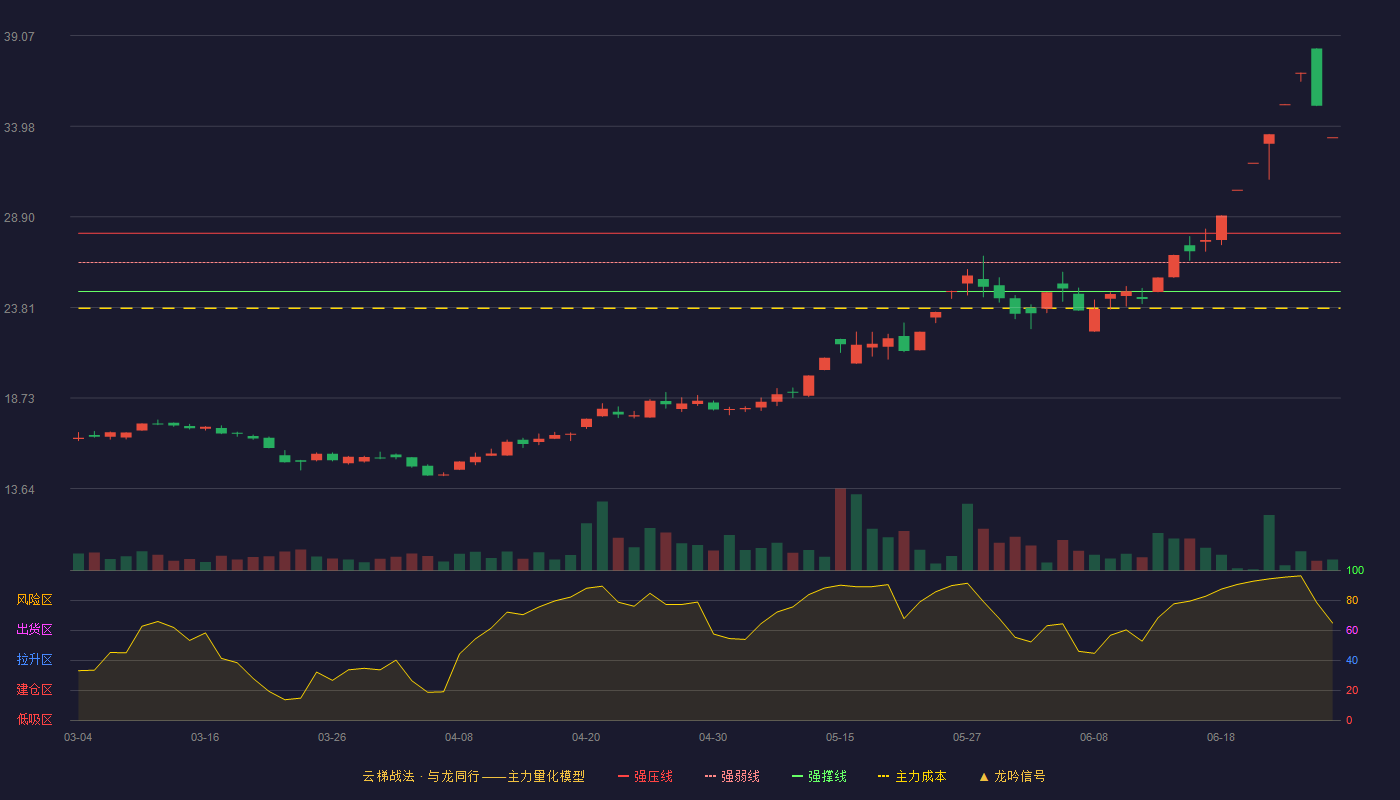Toggle the 主力成本 legend item
Screen dimensions: 1400x800
pos(912,776)
